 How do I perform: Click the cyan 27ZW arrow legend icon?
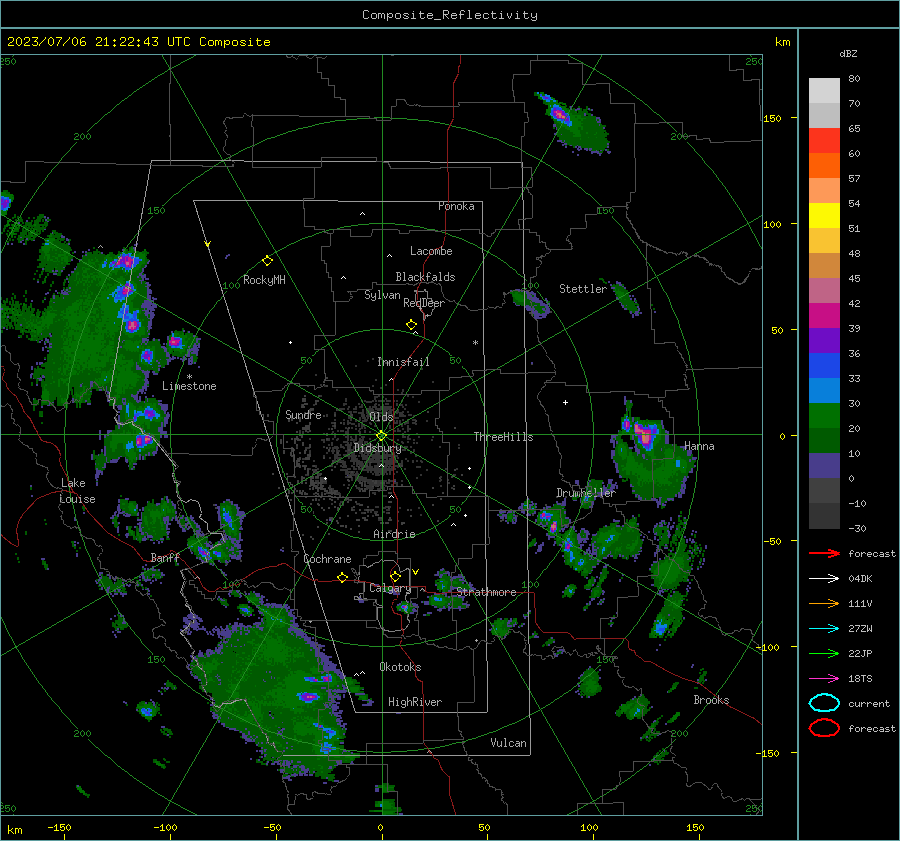tap(824, 629)
